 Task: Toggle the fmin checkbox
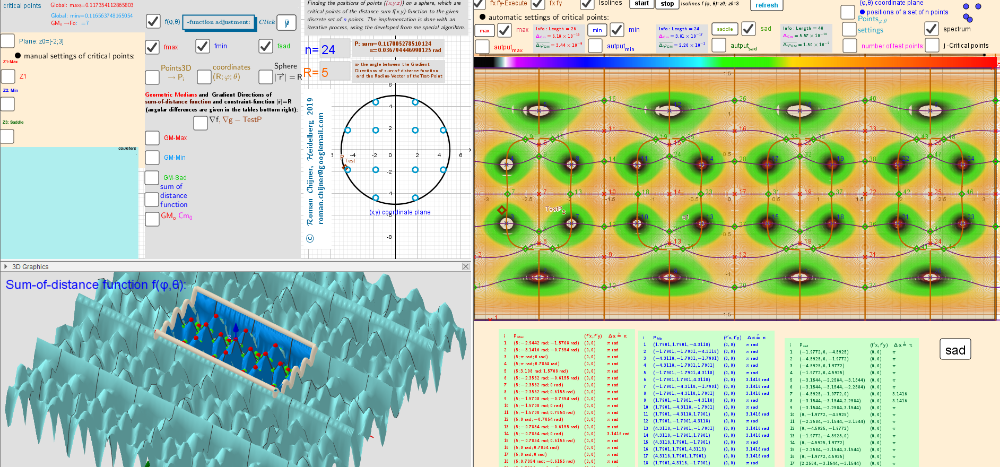point(202,47)
